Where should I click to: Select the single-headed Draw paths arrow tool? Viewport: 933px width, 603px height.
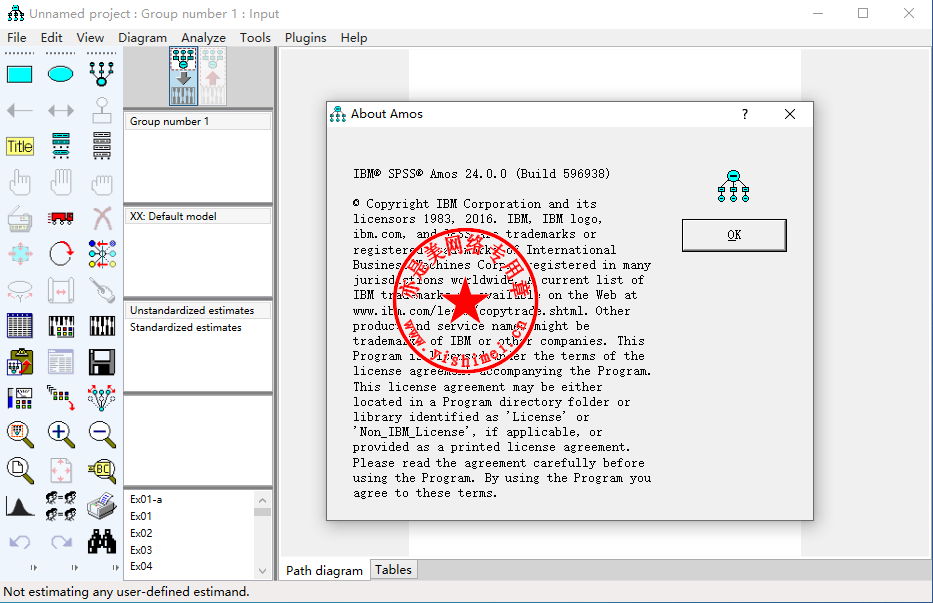click(x=20, y=111)
